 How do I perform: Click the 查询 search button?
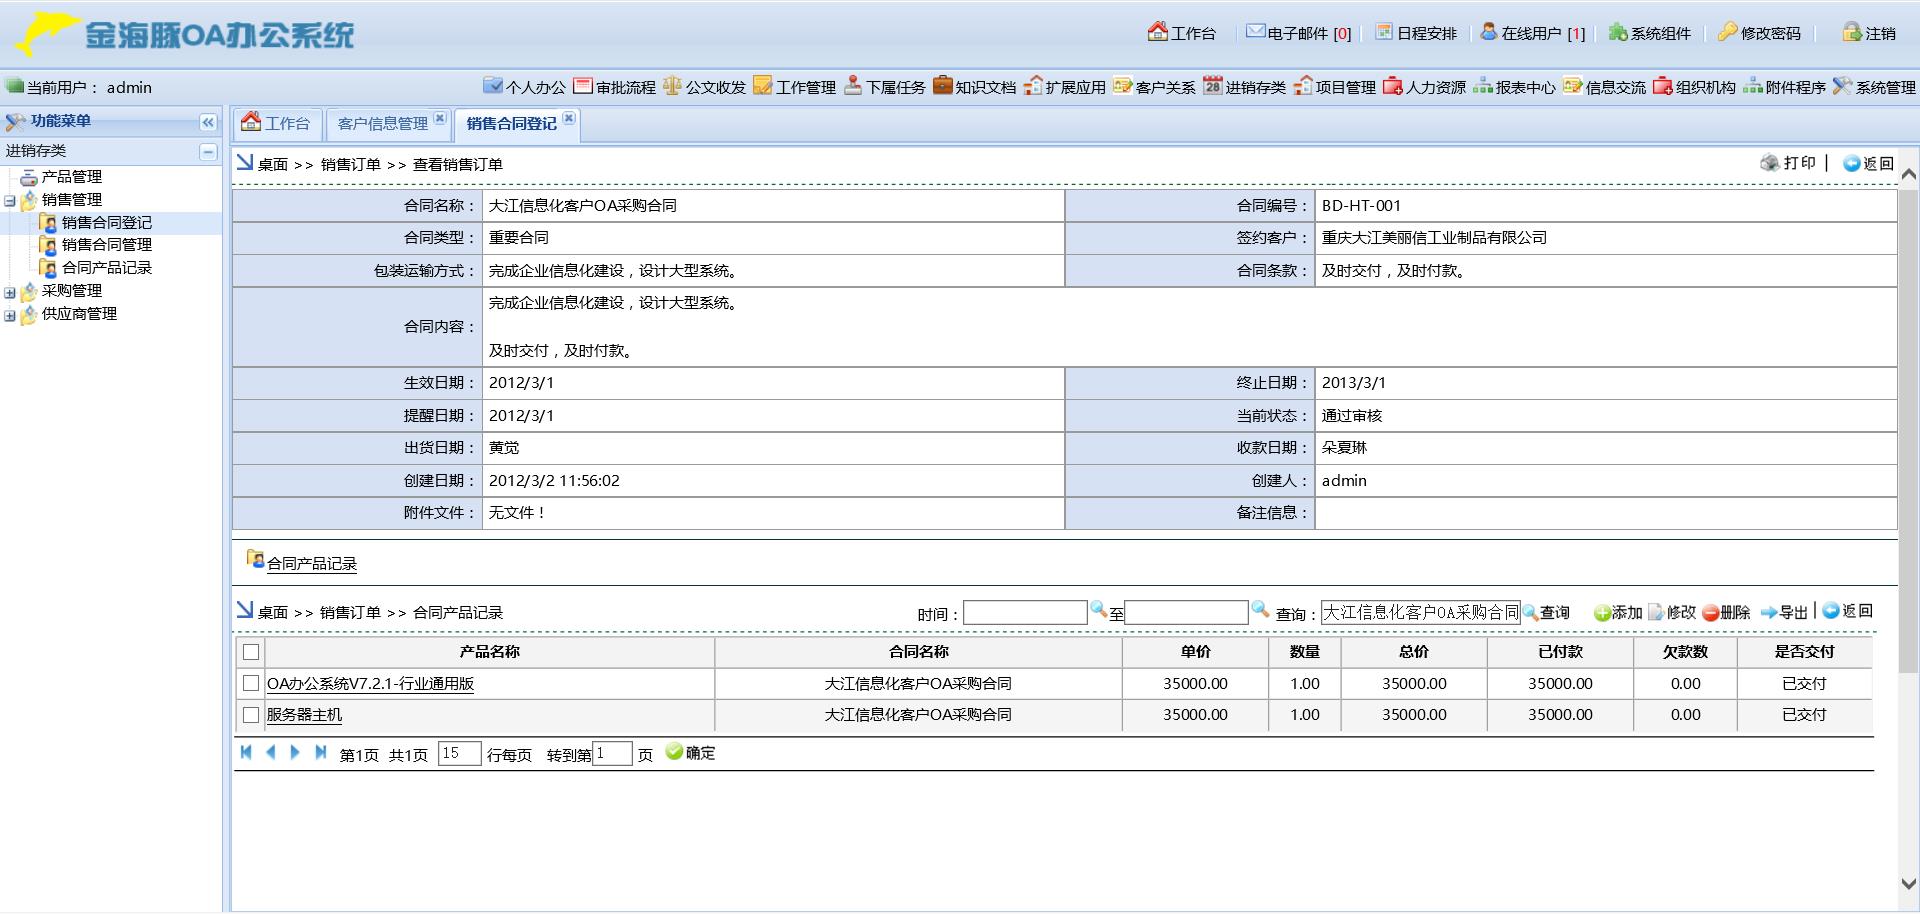click(x=1546, y=612)
